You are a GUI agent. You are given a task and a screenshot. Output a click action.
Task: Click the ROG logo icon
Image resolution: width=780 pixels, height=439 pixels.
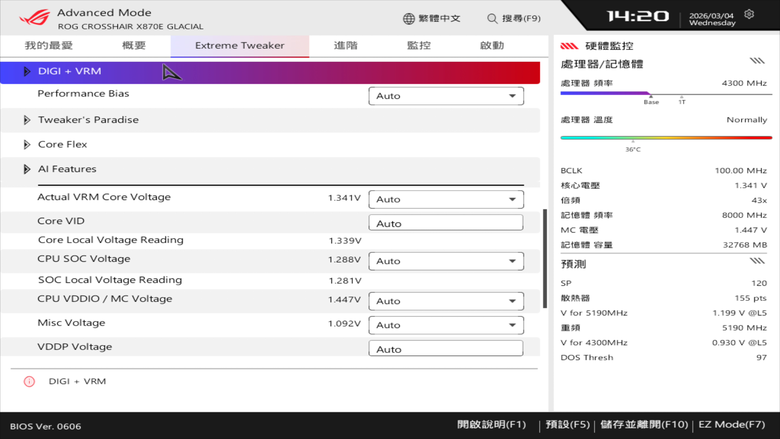pyautogui.click(x=35, y=18)
